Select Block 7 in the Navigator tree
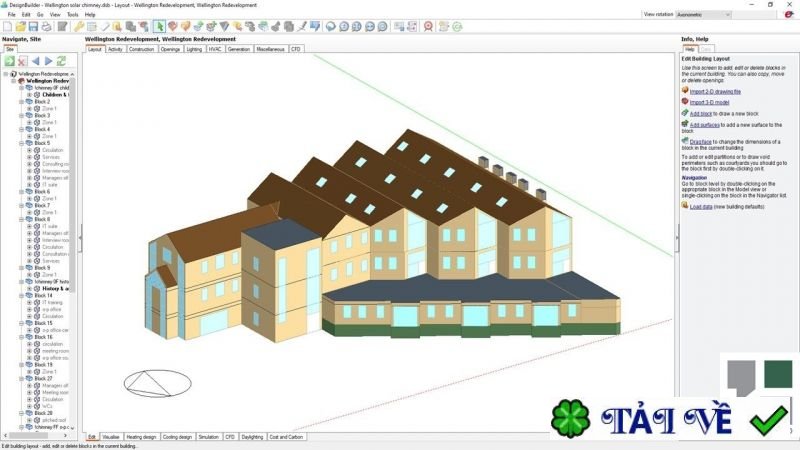 point(42,206)
